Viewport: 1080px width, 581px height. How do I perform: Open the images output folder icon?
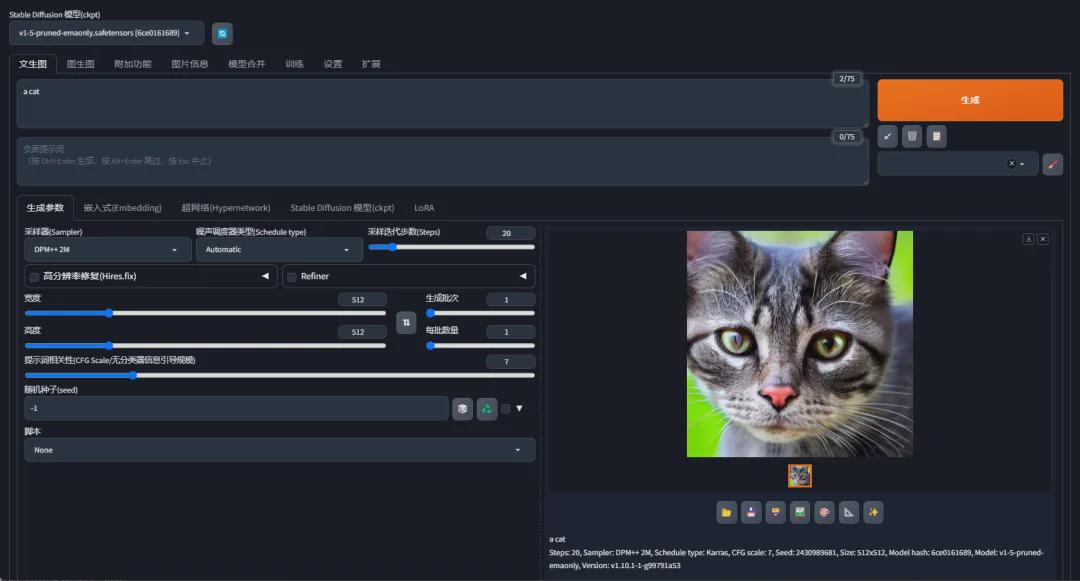[726, 512]
